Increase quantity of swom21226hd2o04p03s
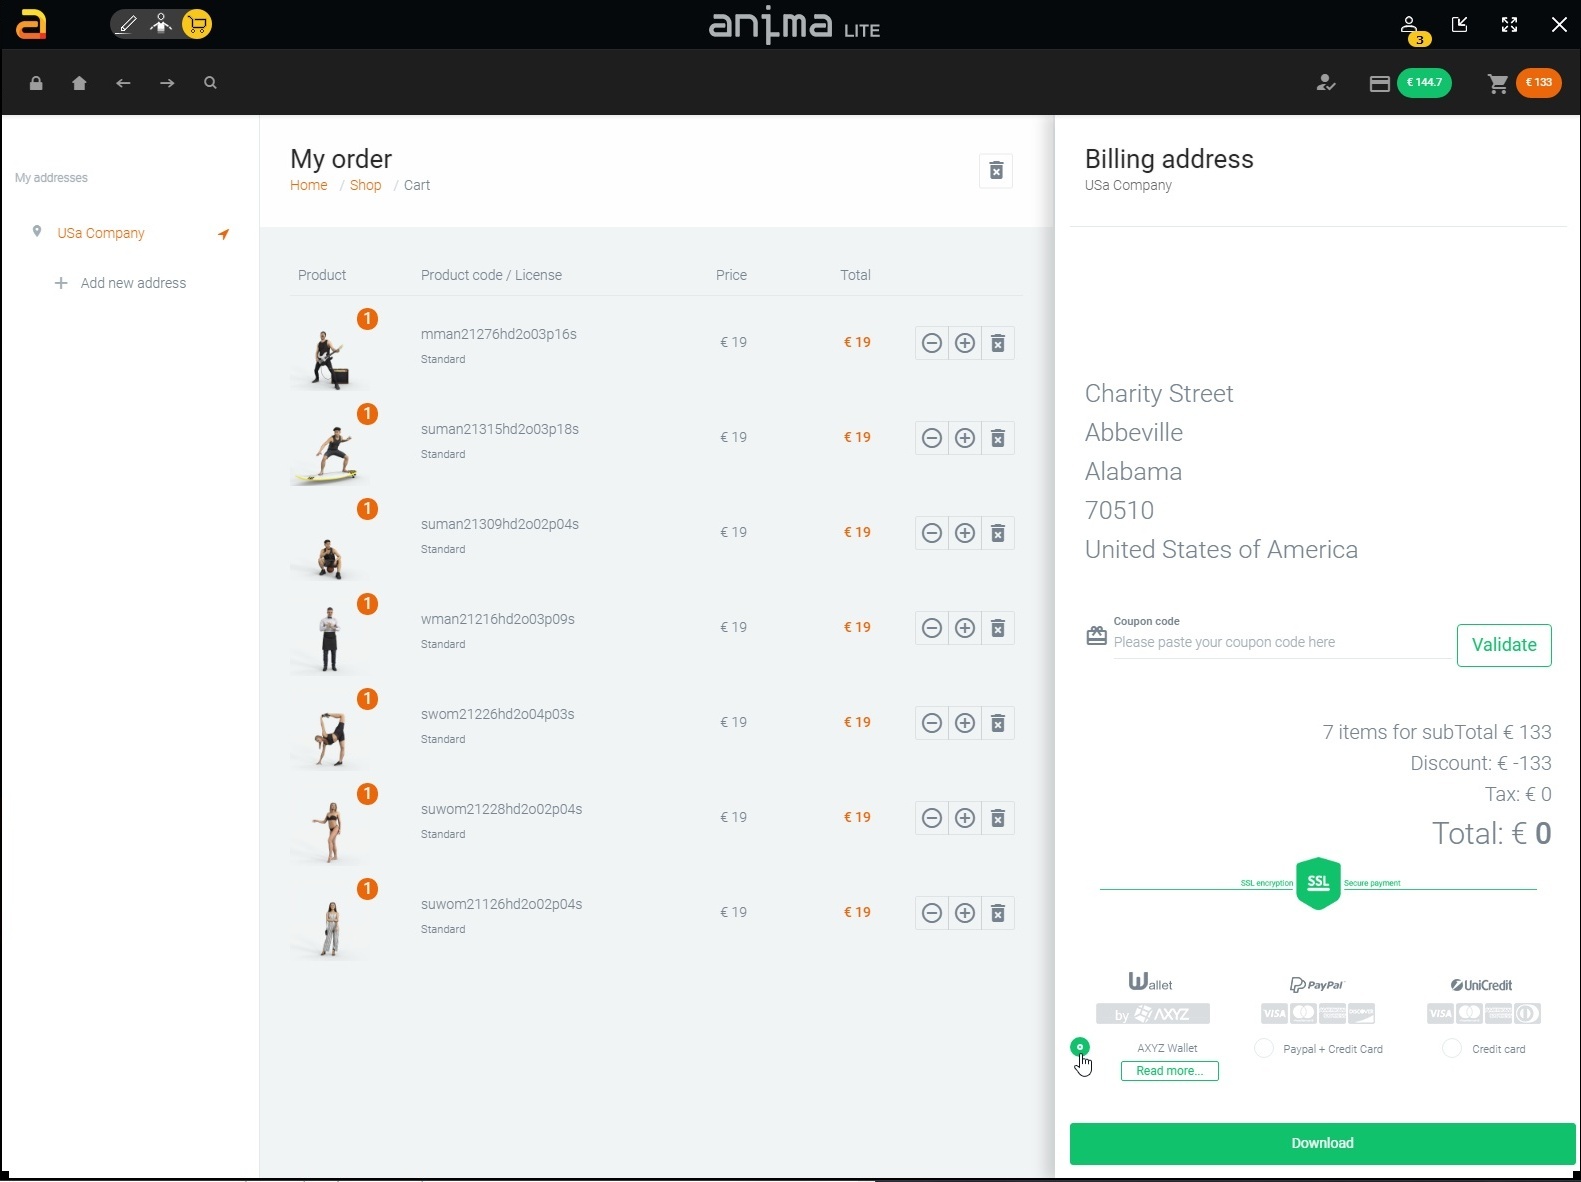This screenshot has height=1182, width=1581. tap(964, 723)
